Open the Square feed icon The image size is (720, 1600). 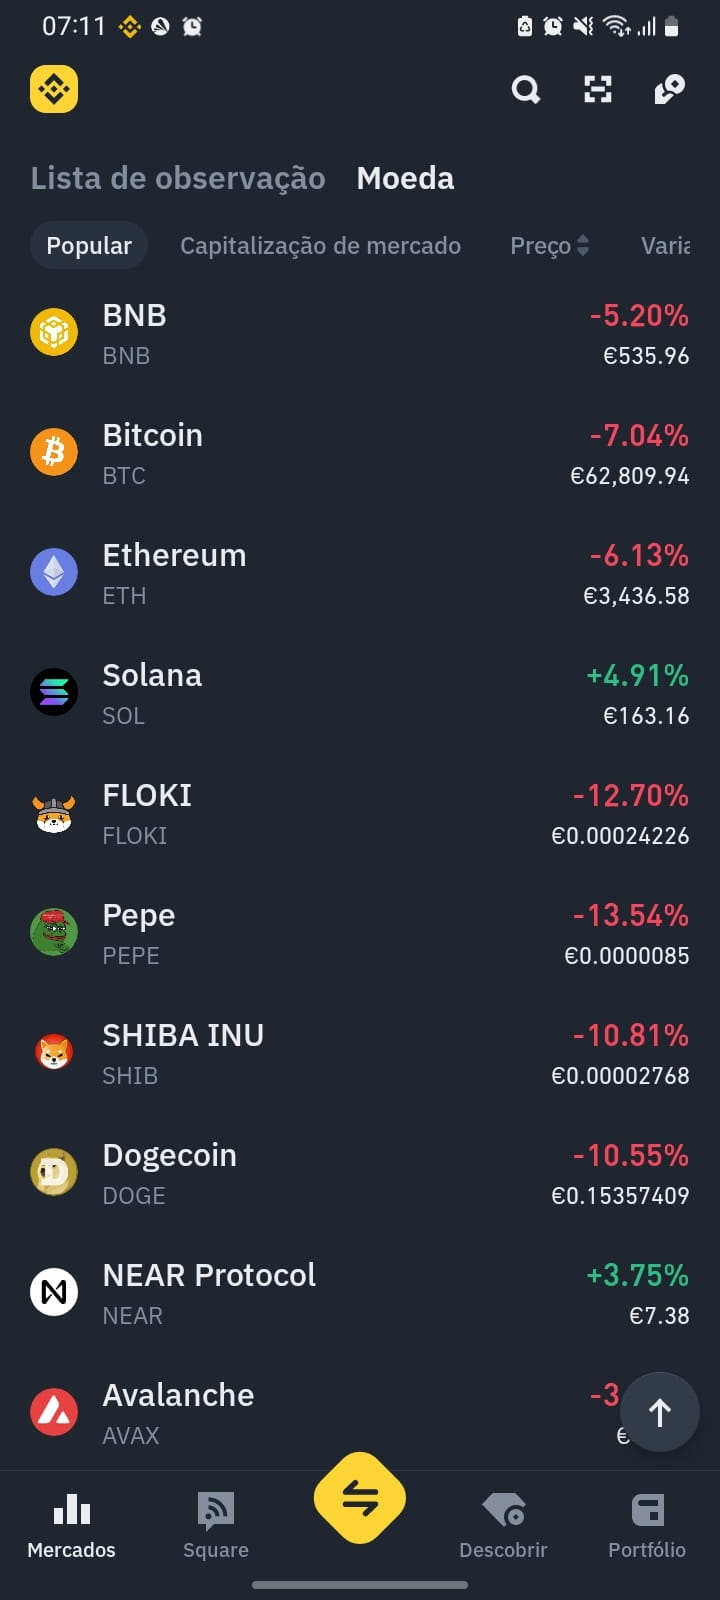pyautogui.click(x=216, y=1510)
